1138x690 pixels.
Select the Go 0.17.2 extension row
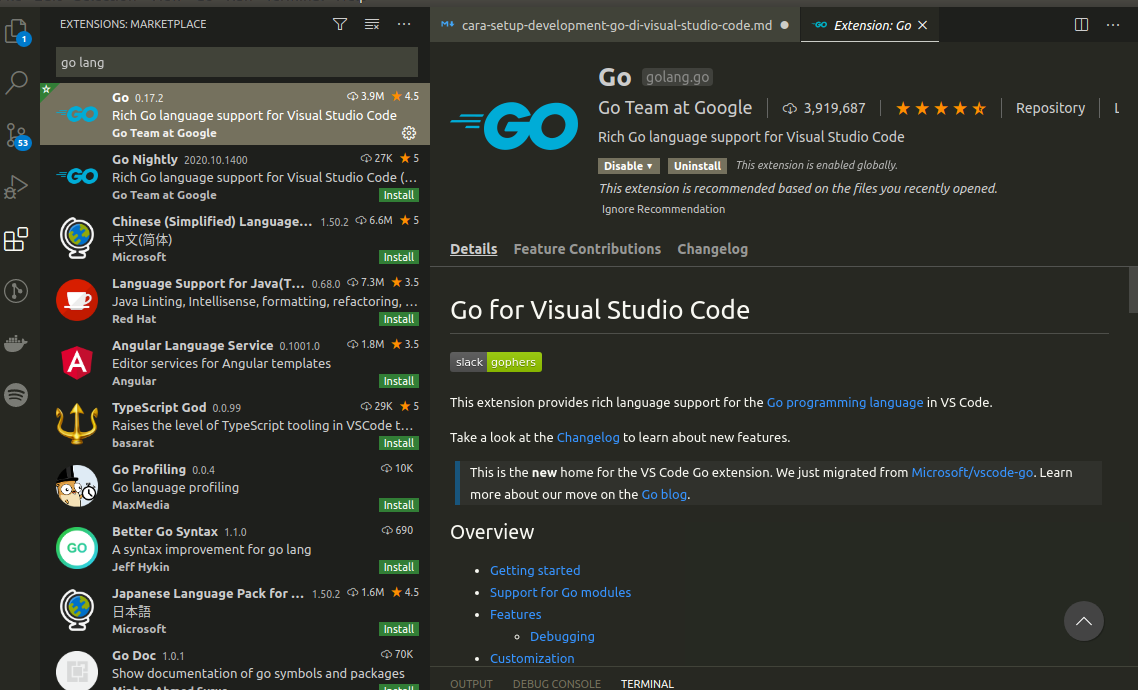235,114
